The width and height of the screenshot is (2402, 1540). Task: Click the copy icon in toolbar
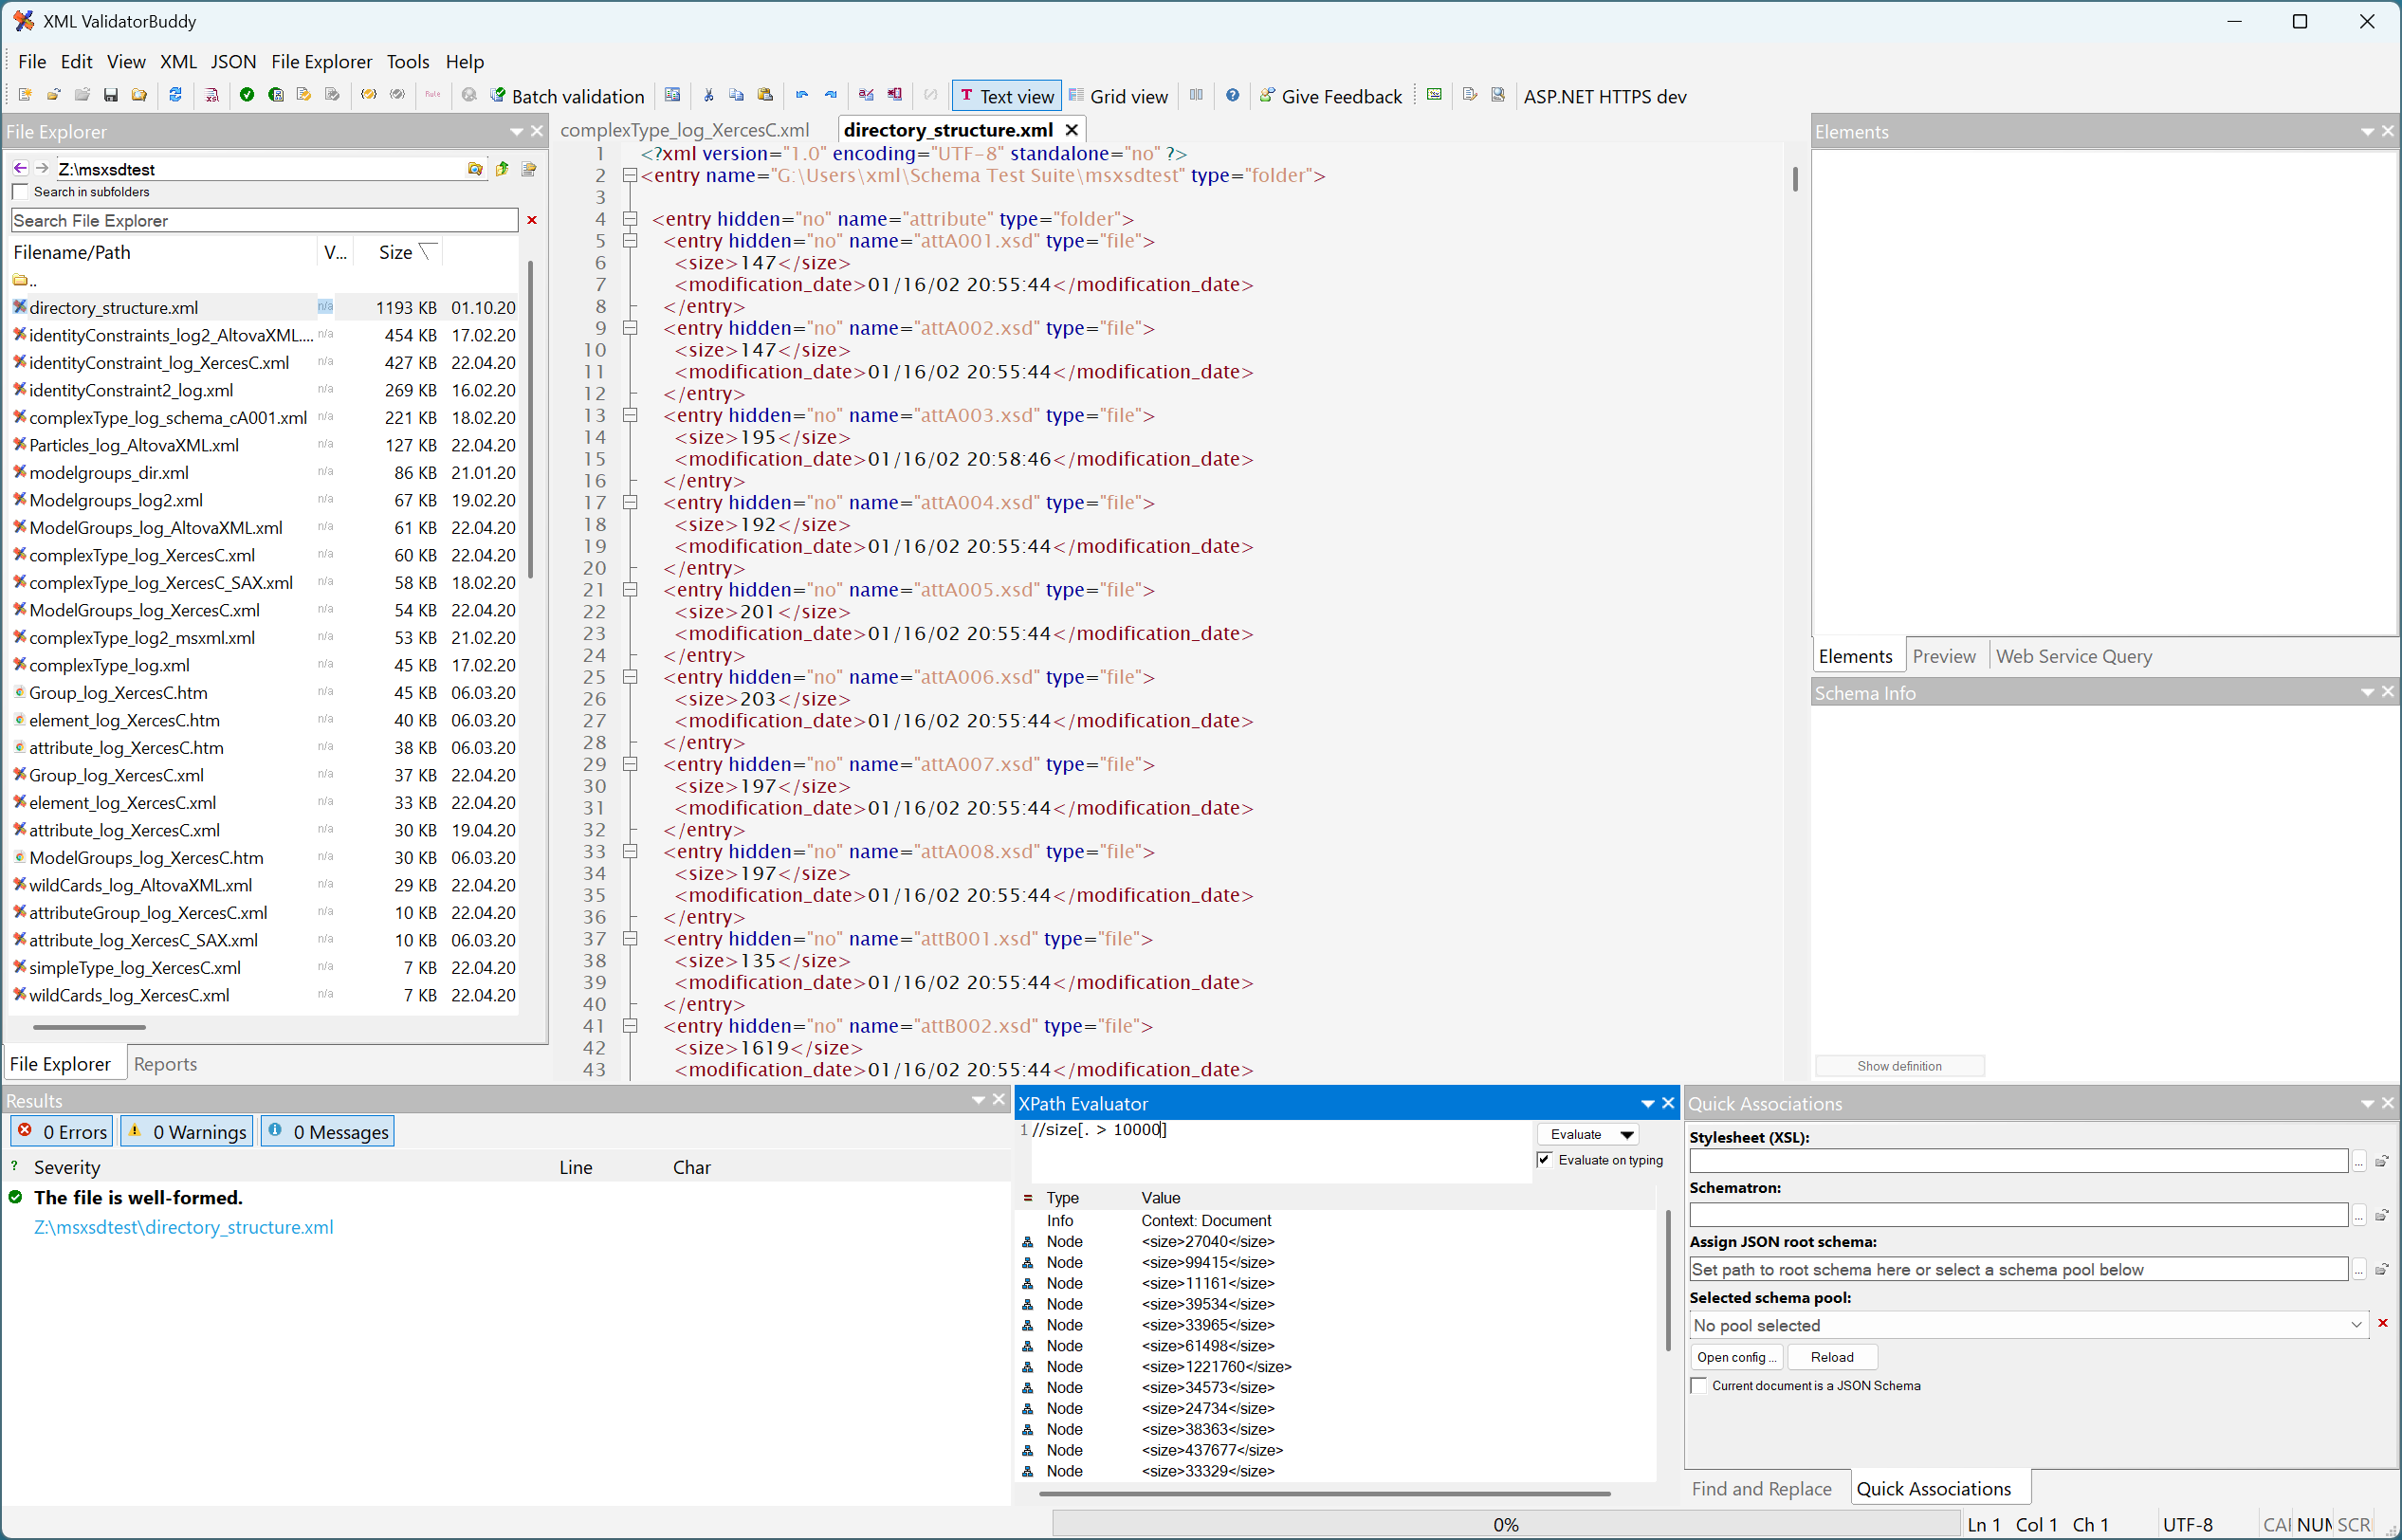click(x=737, y=95)
